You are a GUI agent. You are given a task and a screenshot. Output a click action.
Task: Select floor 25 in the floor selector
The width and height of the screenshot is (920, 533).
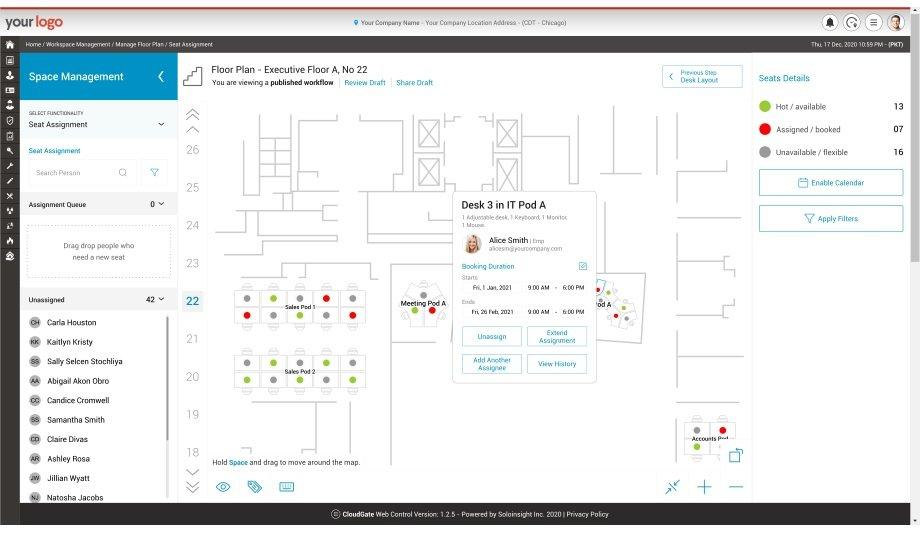click(192, 187)
